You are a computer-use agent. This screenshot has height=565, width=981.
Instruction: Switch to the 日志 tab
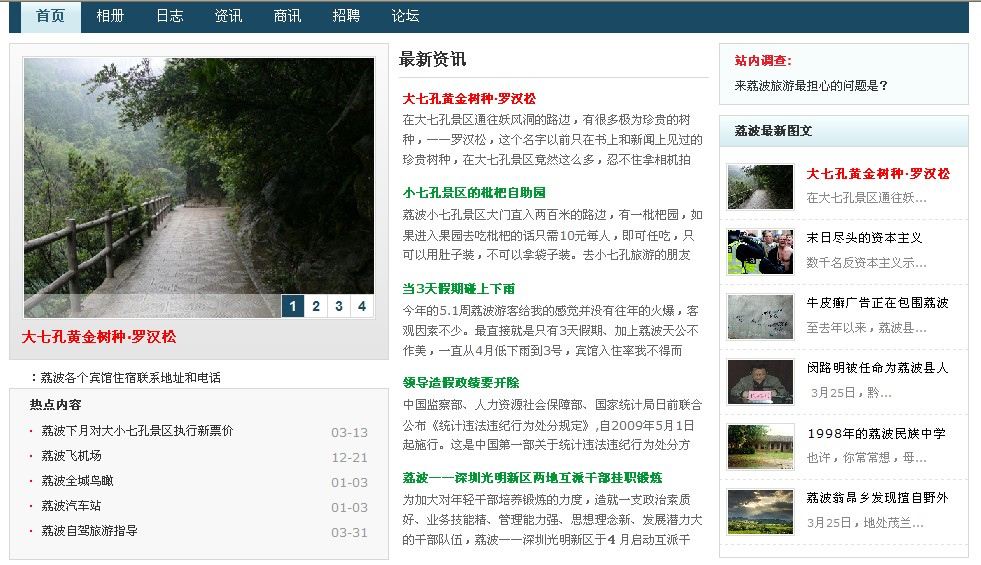[169, 16]
